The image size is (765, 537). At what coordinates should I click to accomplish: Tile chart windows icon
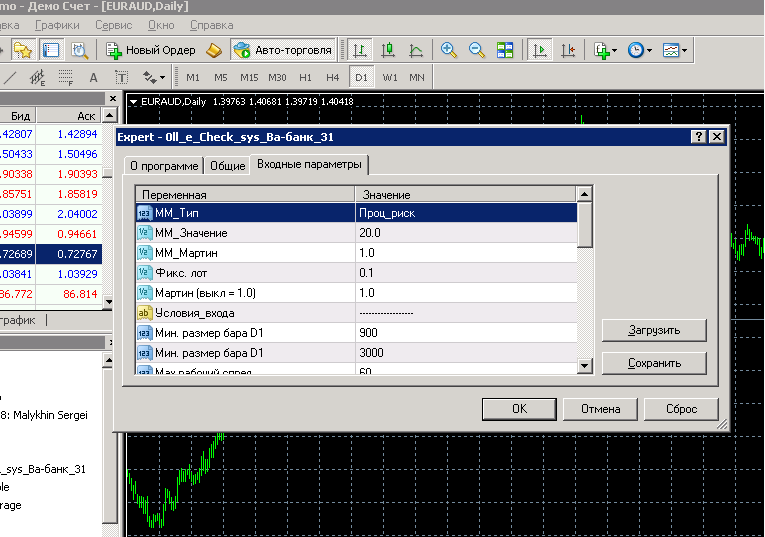pyautogui.click(x=505, y=50)
